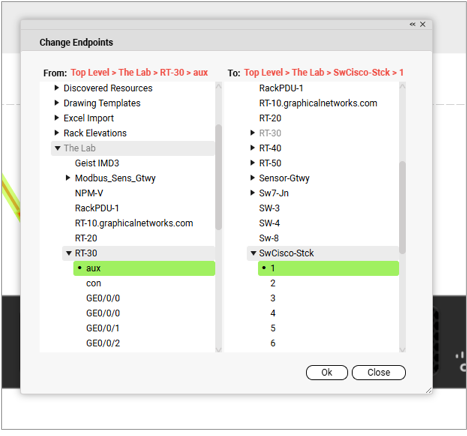Select the GE0/0/2 port
Viewport: 467px width, 436px height.
[x=103, y=343]
